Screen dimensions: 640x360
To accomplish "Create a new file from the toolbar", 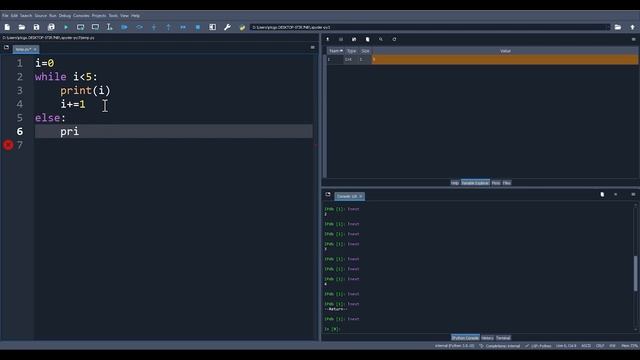I will pos(7,27).
